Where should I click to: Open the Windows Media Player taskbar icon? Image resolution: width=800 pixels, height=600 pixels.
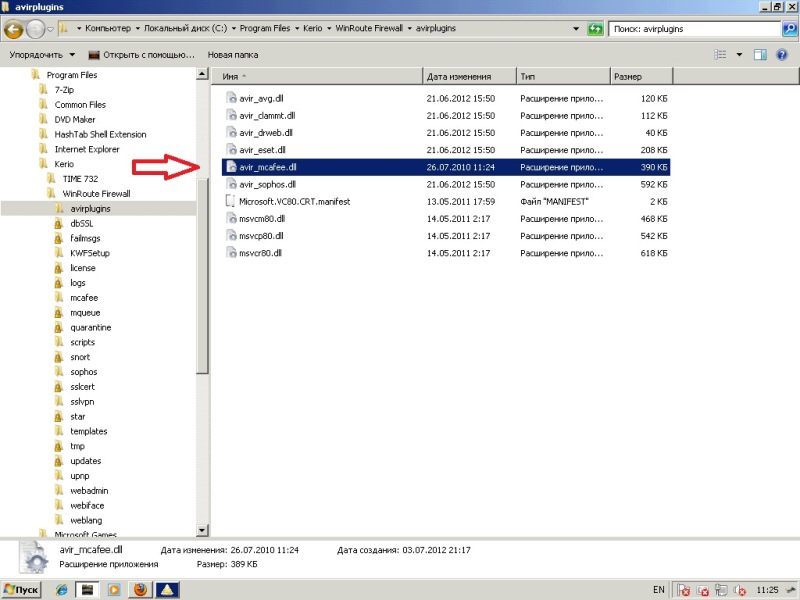click(x=114, y=589)
